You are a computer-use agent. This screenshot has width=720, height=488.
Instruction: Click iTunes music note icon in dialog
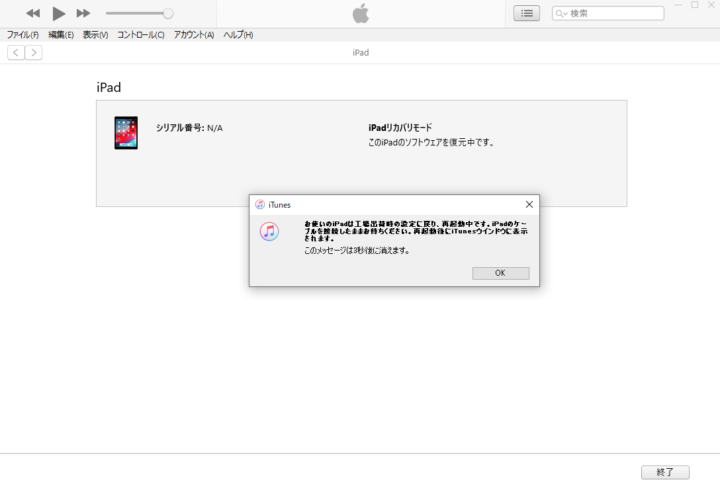270,231
